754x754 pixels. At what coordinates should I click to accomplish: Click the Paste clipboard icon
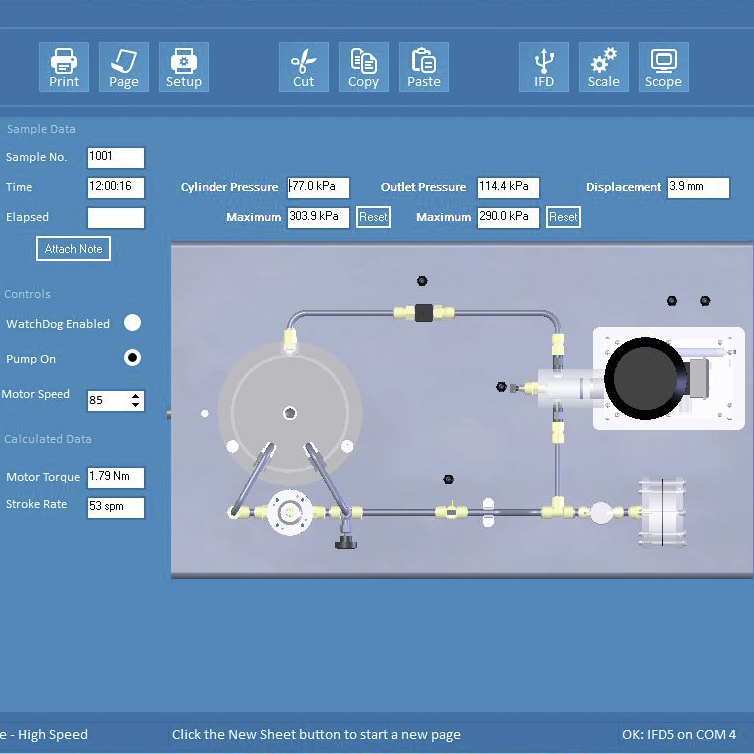(424, 67)
